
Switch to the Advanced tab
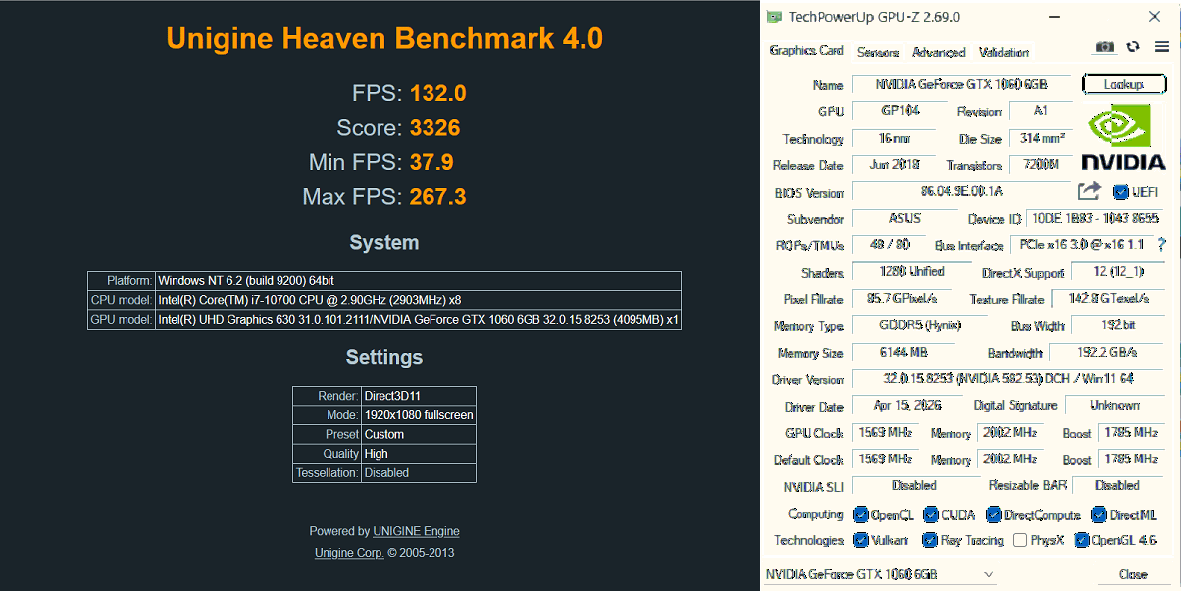click(939, 52)
